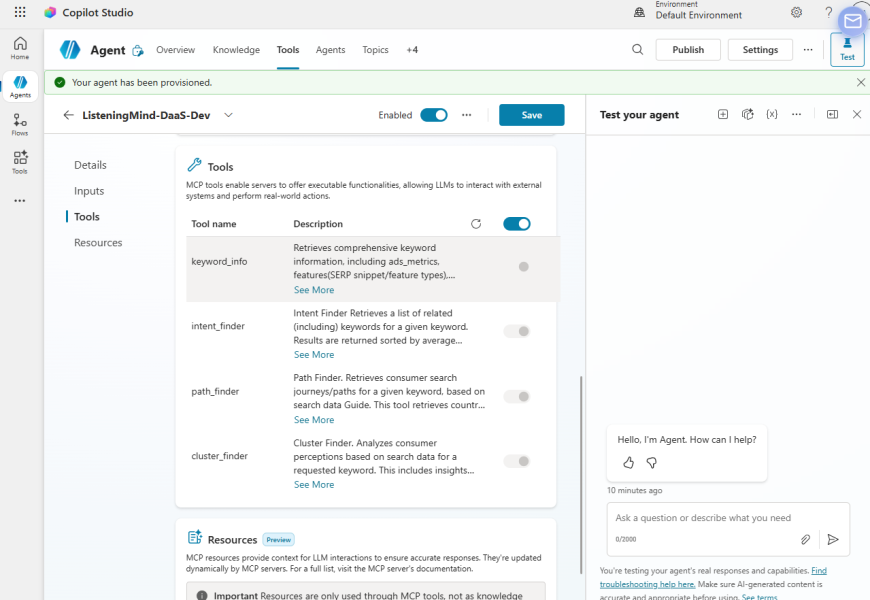
Task: Switch to the Knowledge tab
Action: tap(236, 50)
